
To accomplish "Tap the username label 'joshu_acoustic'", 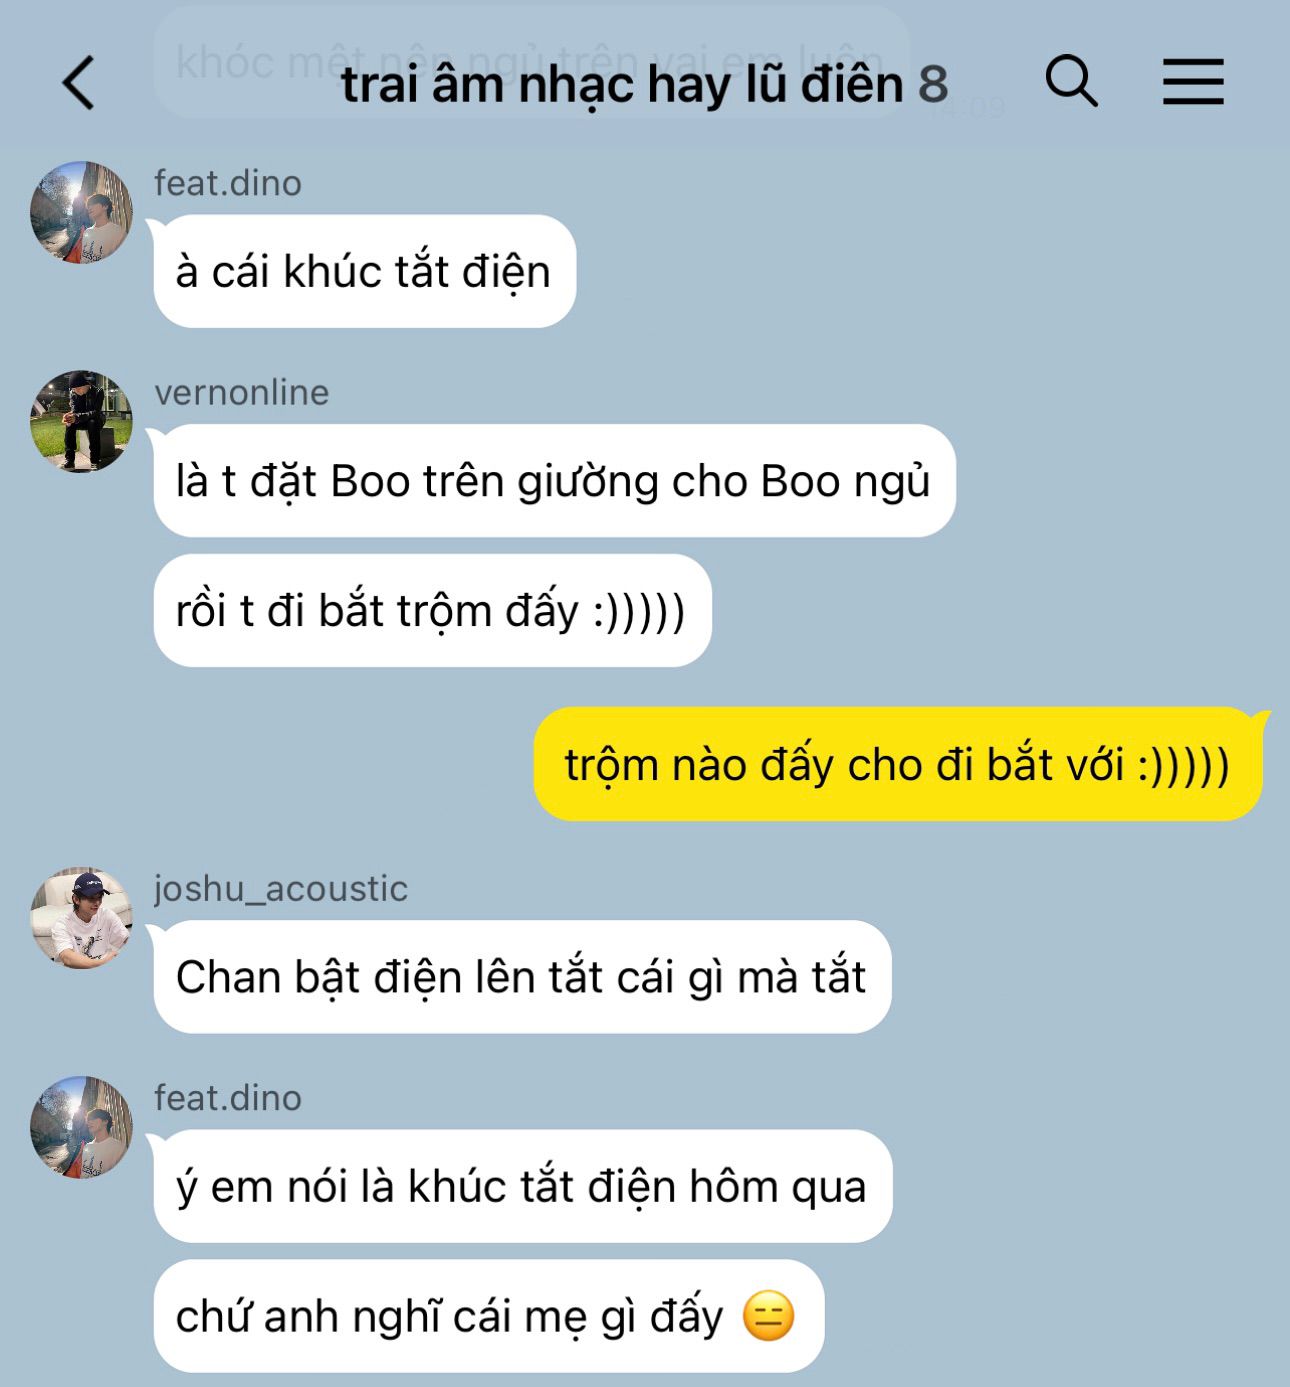I will pos(281,888).
